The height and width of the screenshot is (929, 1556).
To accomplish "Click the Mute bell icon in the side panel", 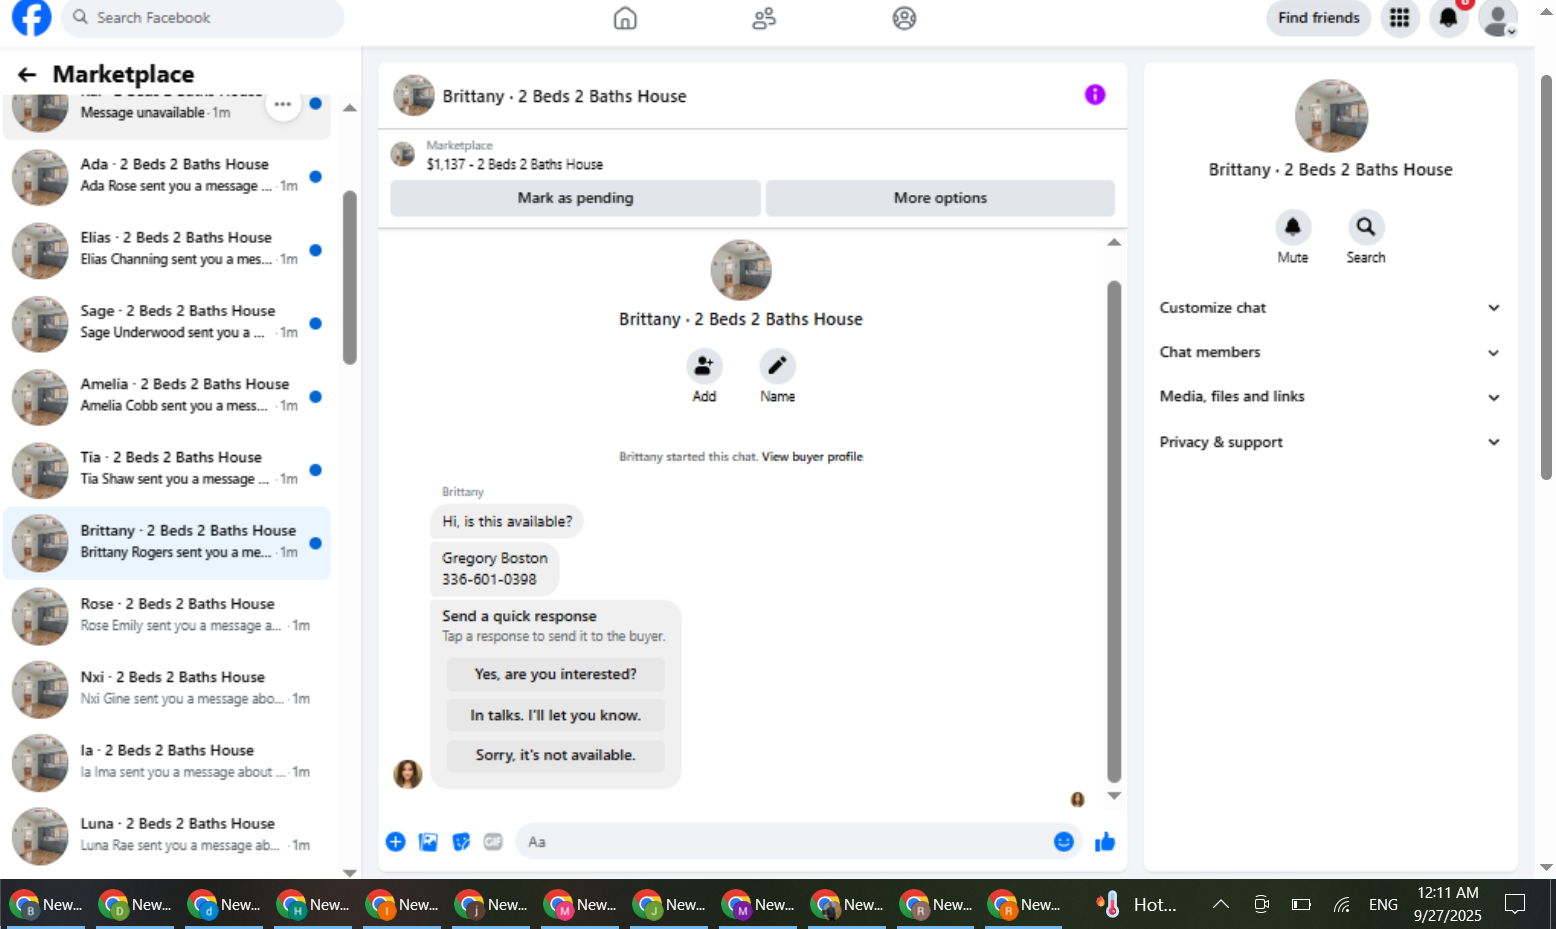I will point(1292,227).
